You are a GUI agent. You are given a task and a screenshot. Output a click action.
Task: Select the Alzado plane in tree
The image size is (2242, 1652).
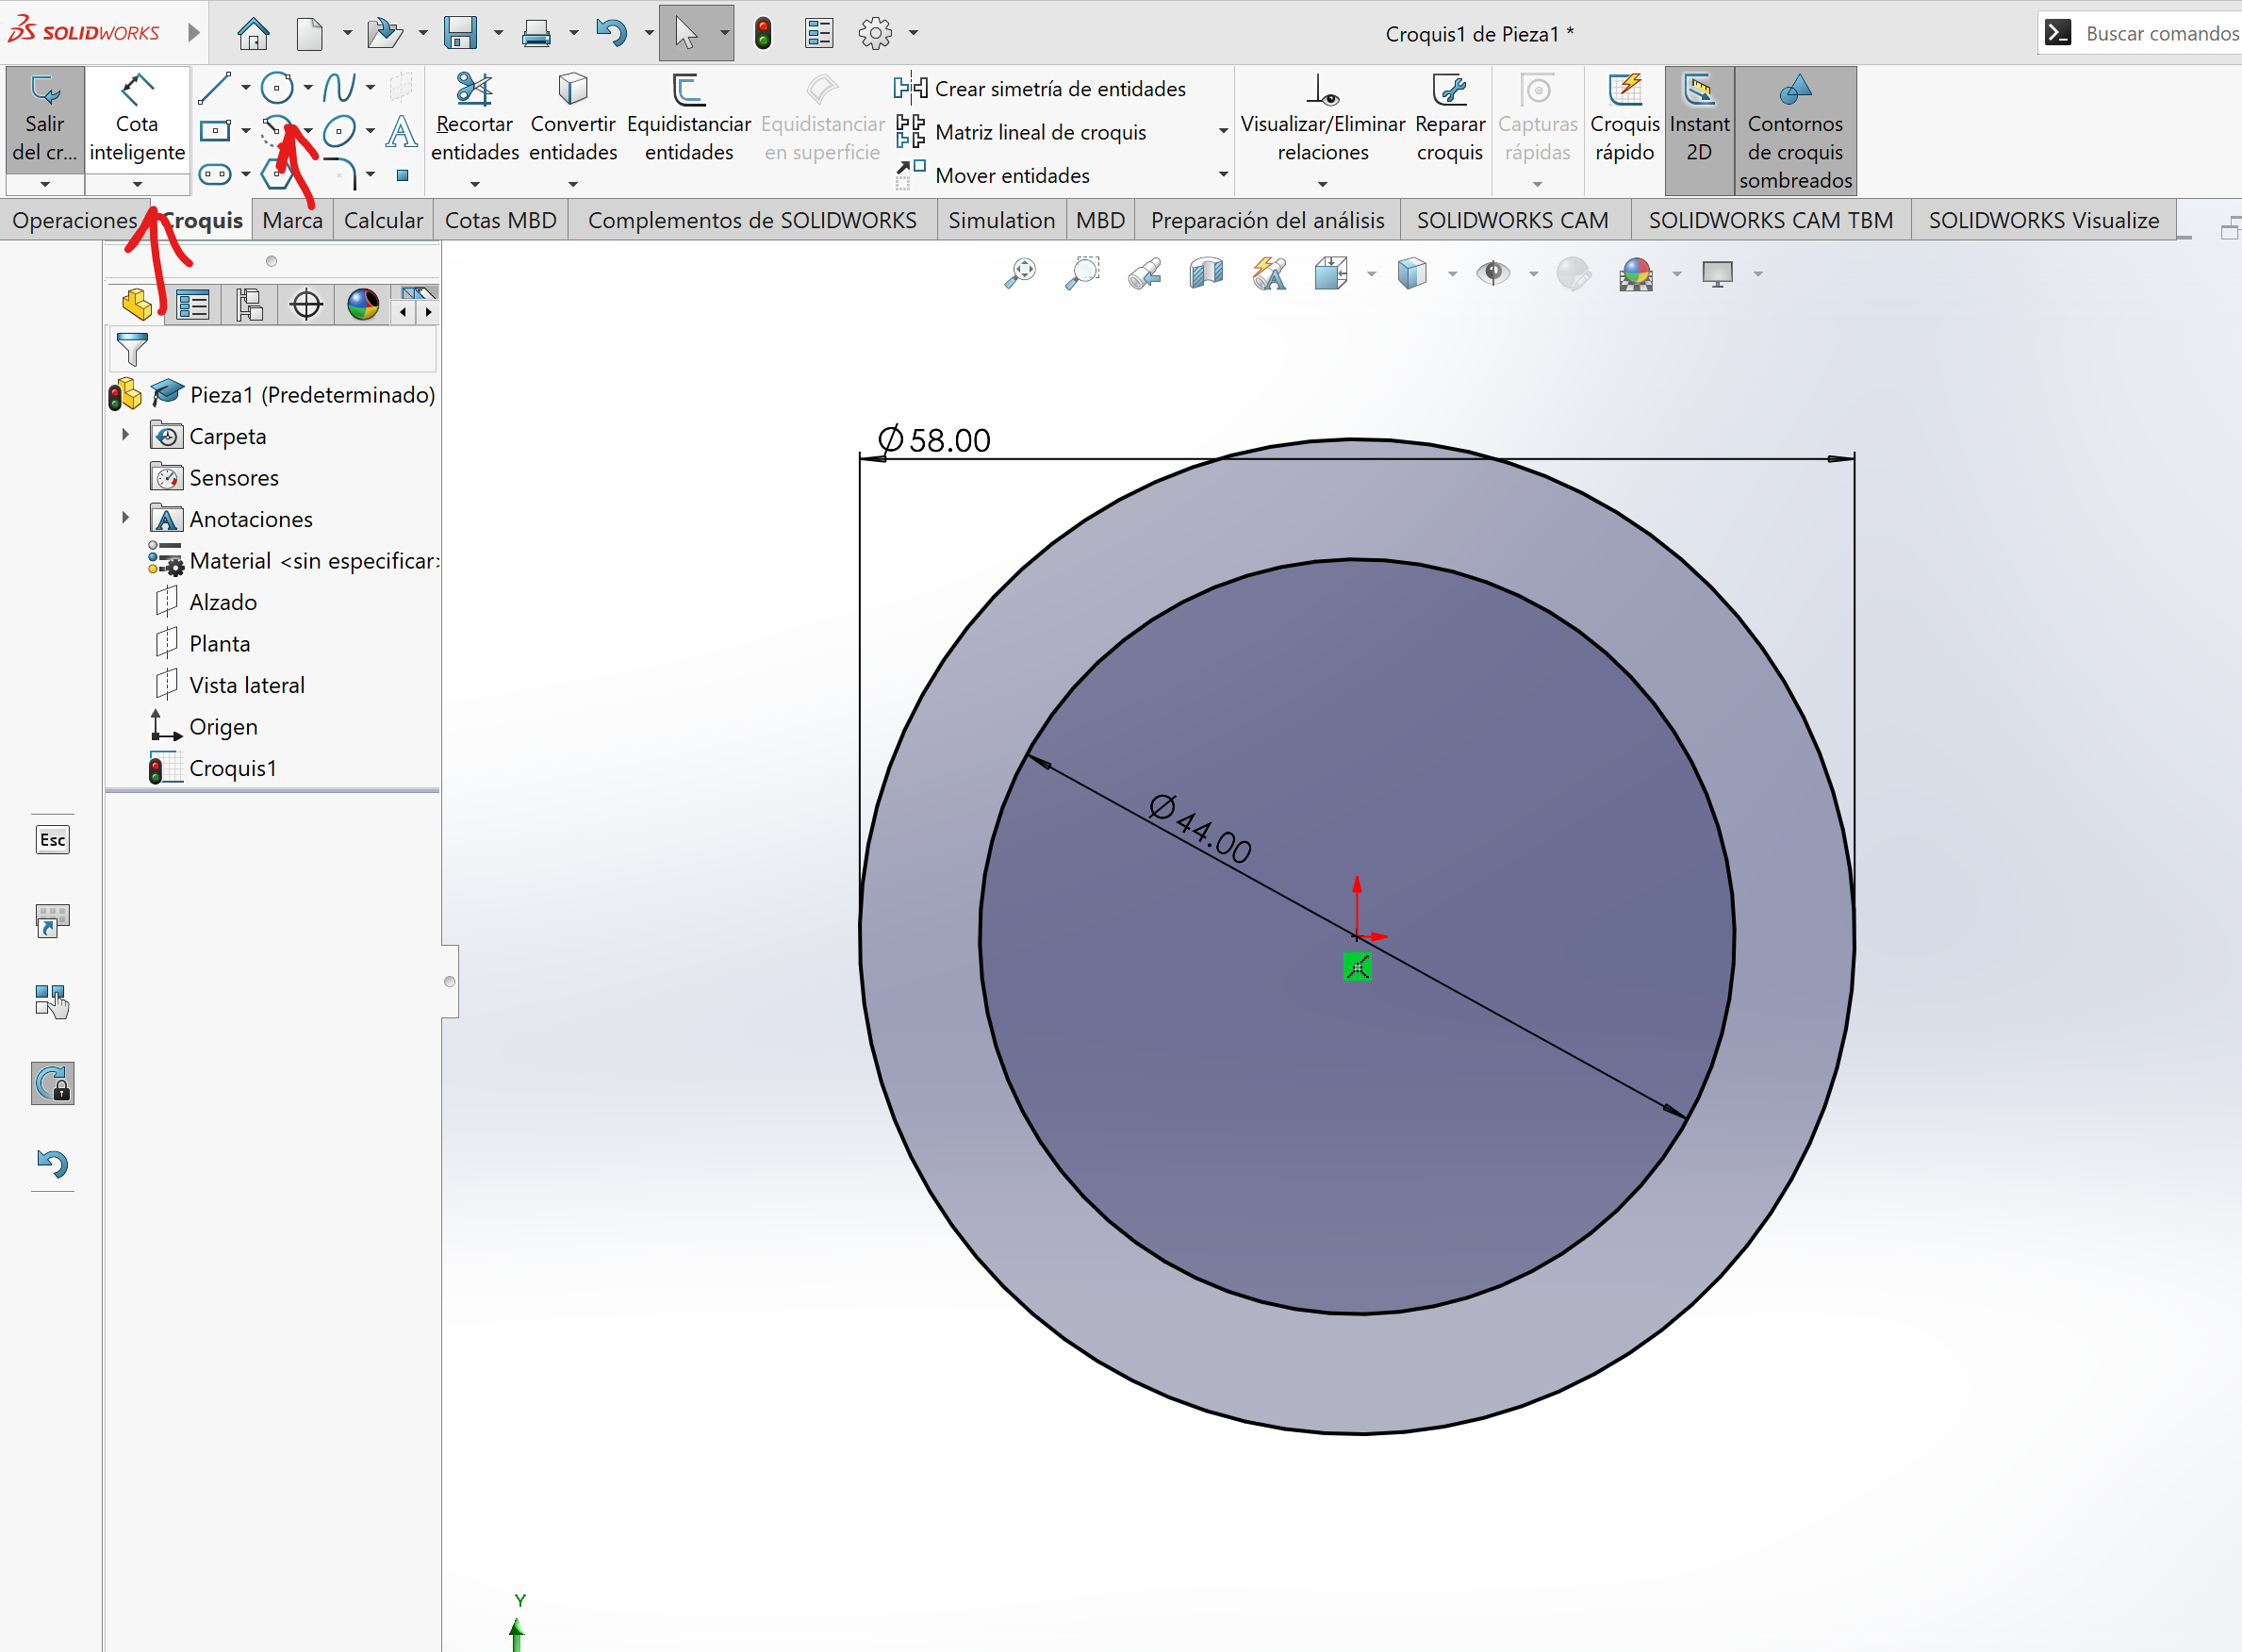[222, 602]
